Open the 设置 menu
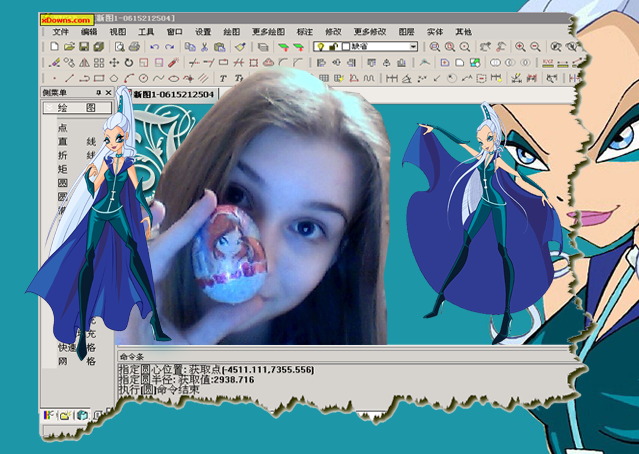The image size is (639, 454). point(203,32)
